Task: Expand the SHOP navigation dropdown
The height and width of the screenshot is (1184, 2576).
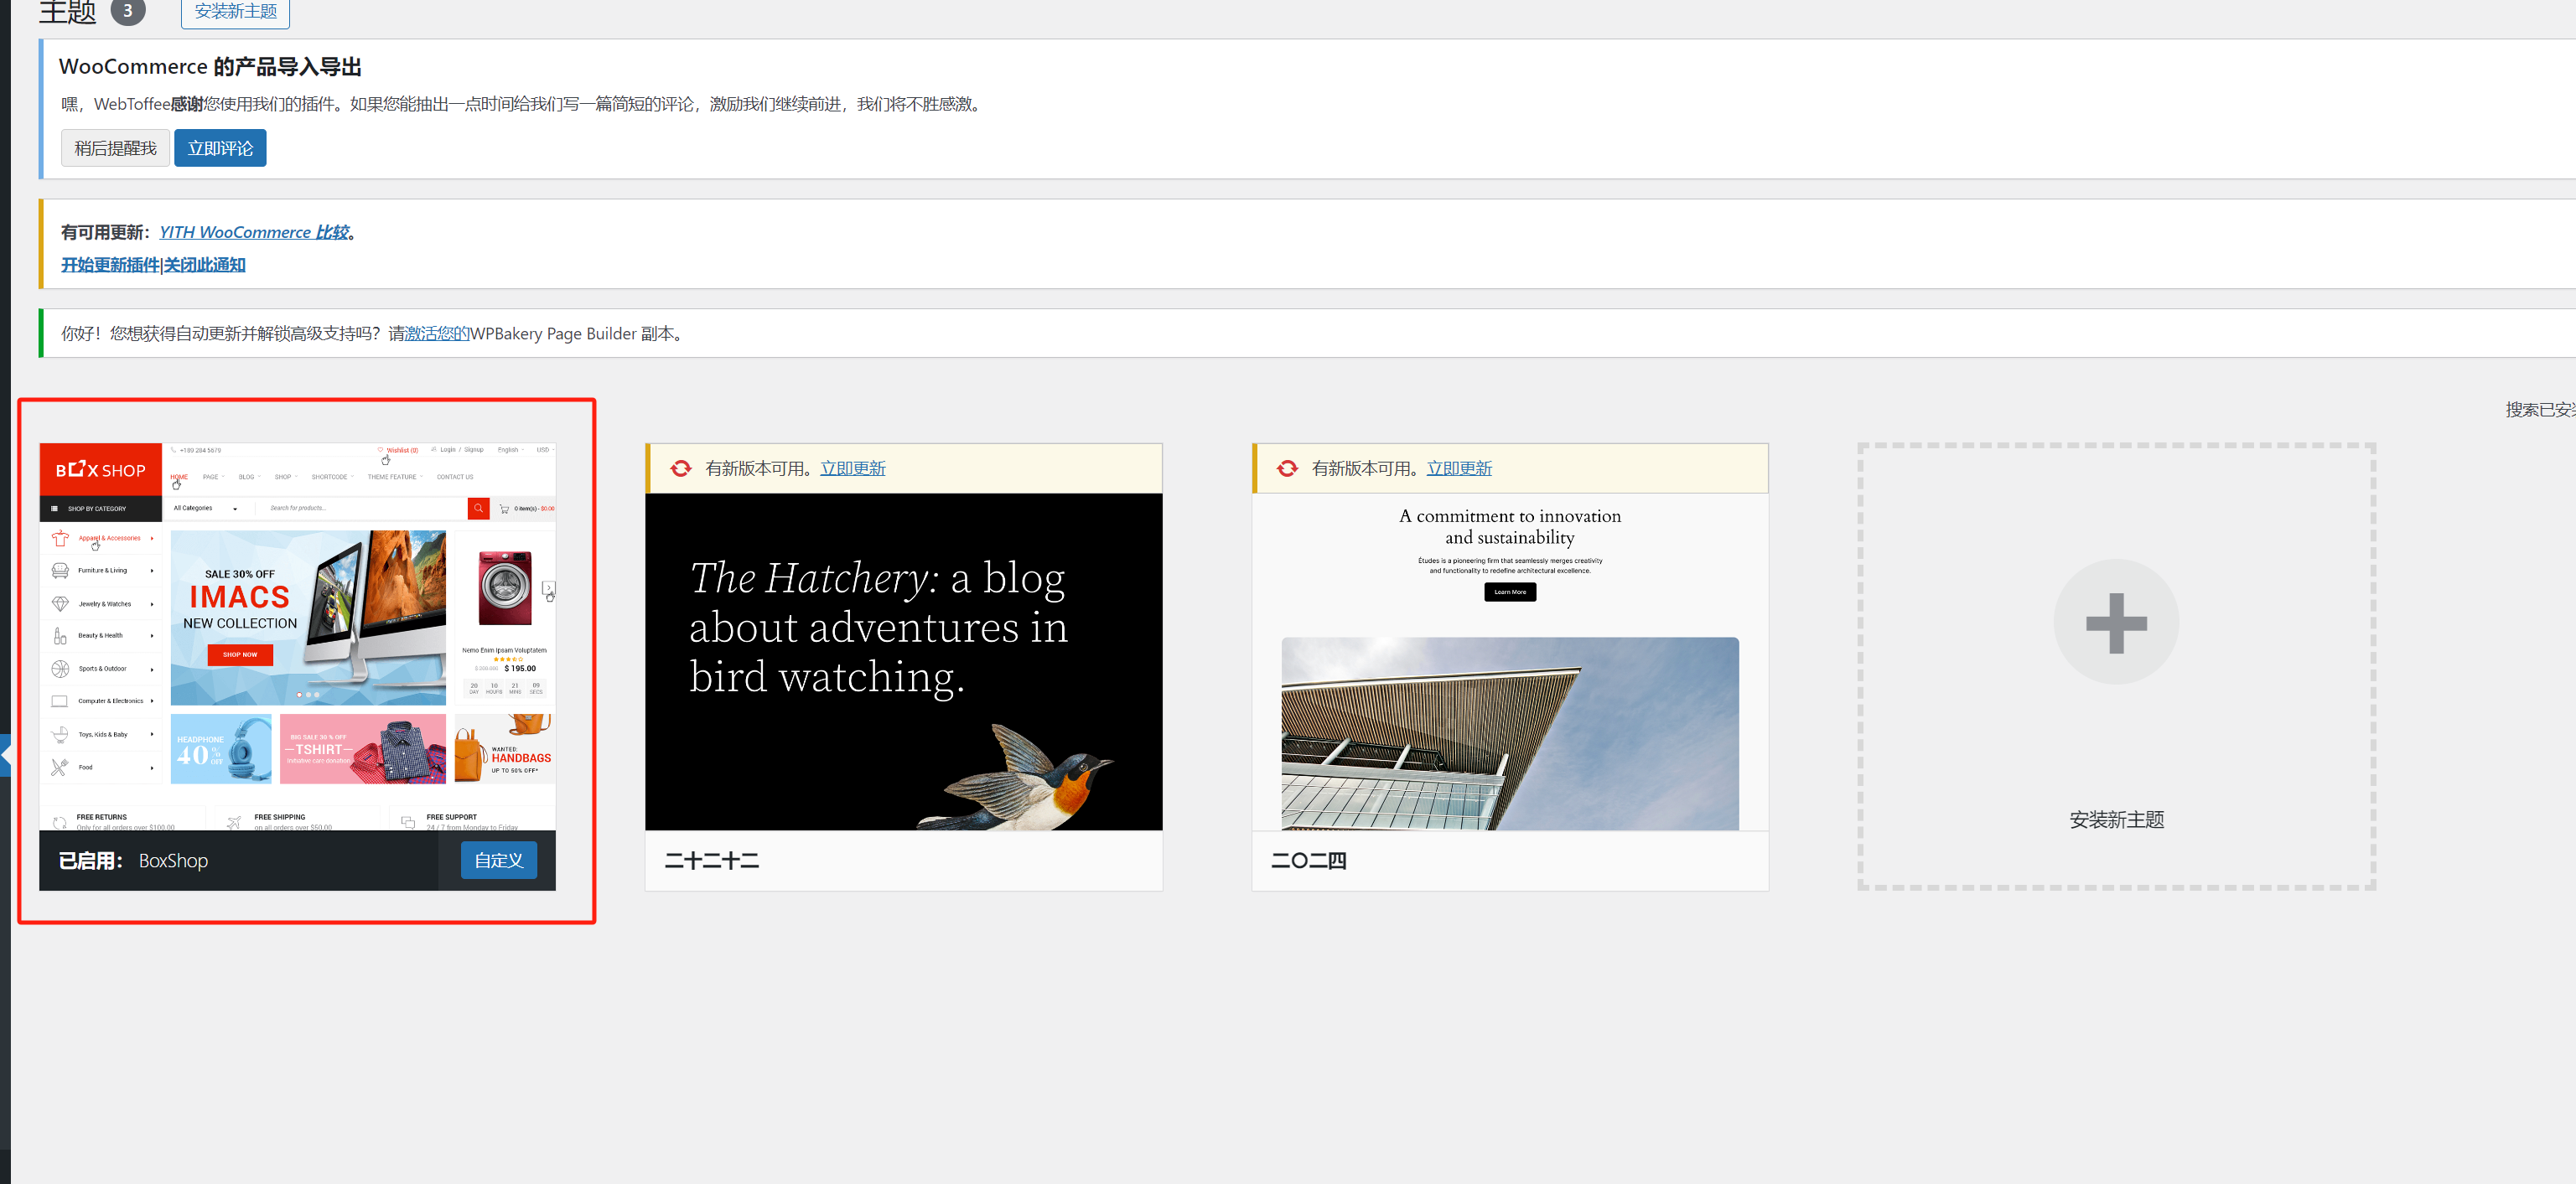Action: coord(286,477)
